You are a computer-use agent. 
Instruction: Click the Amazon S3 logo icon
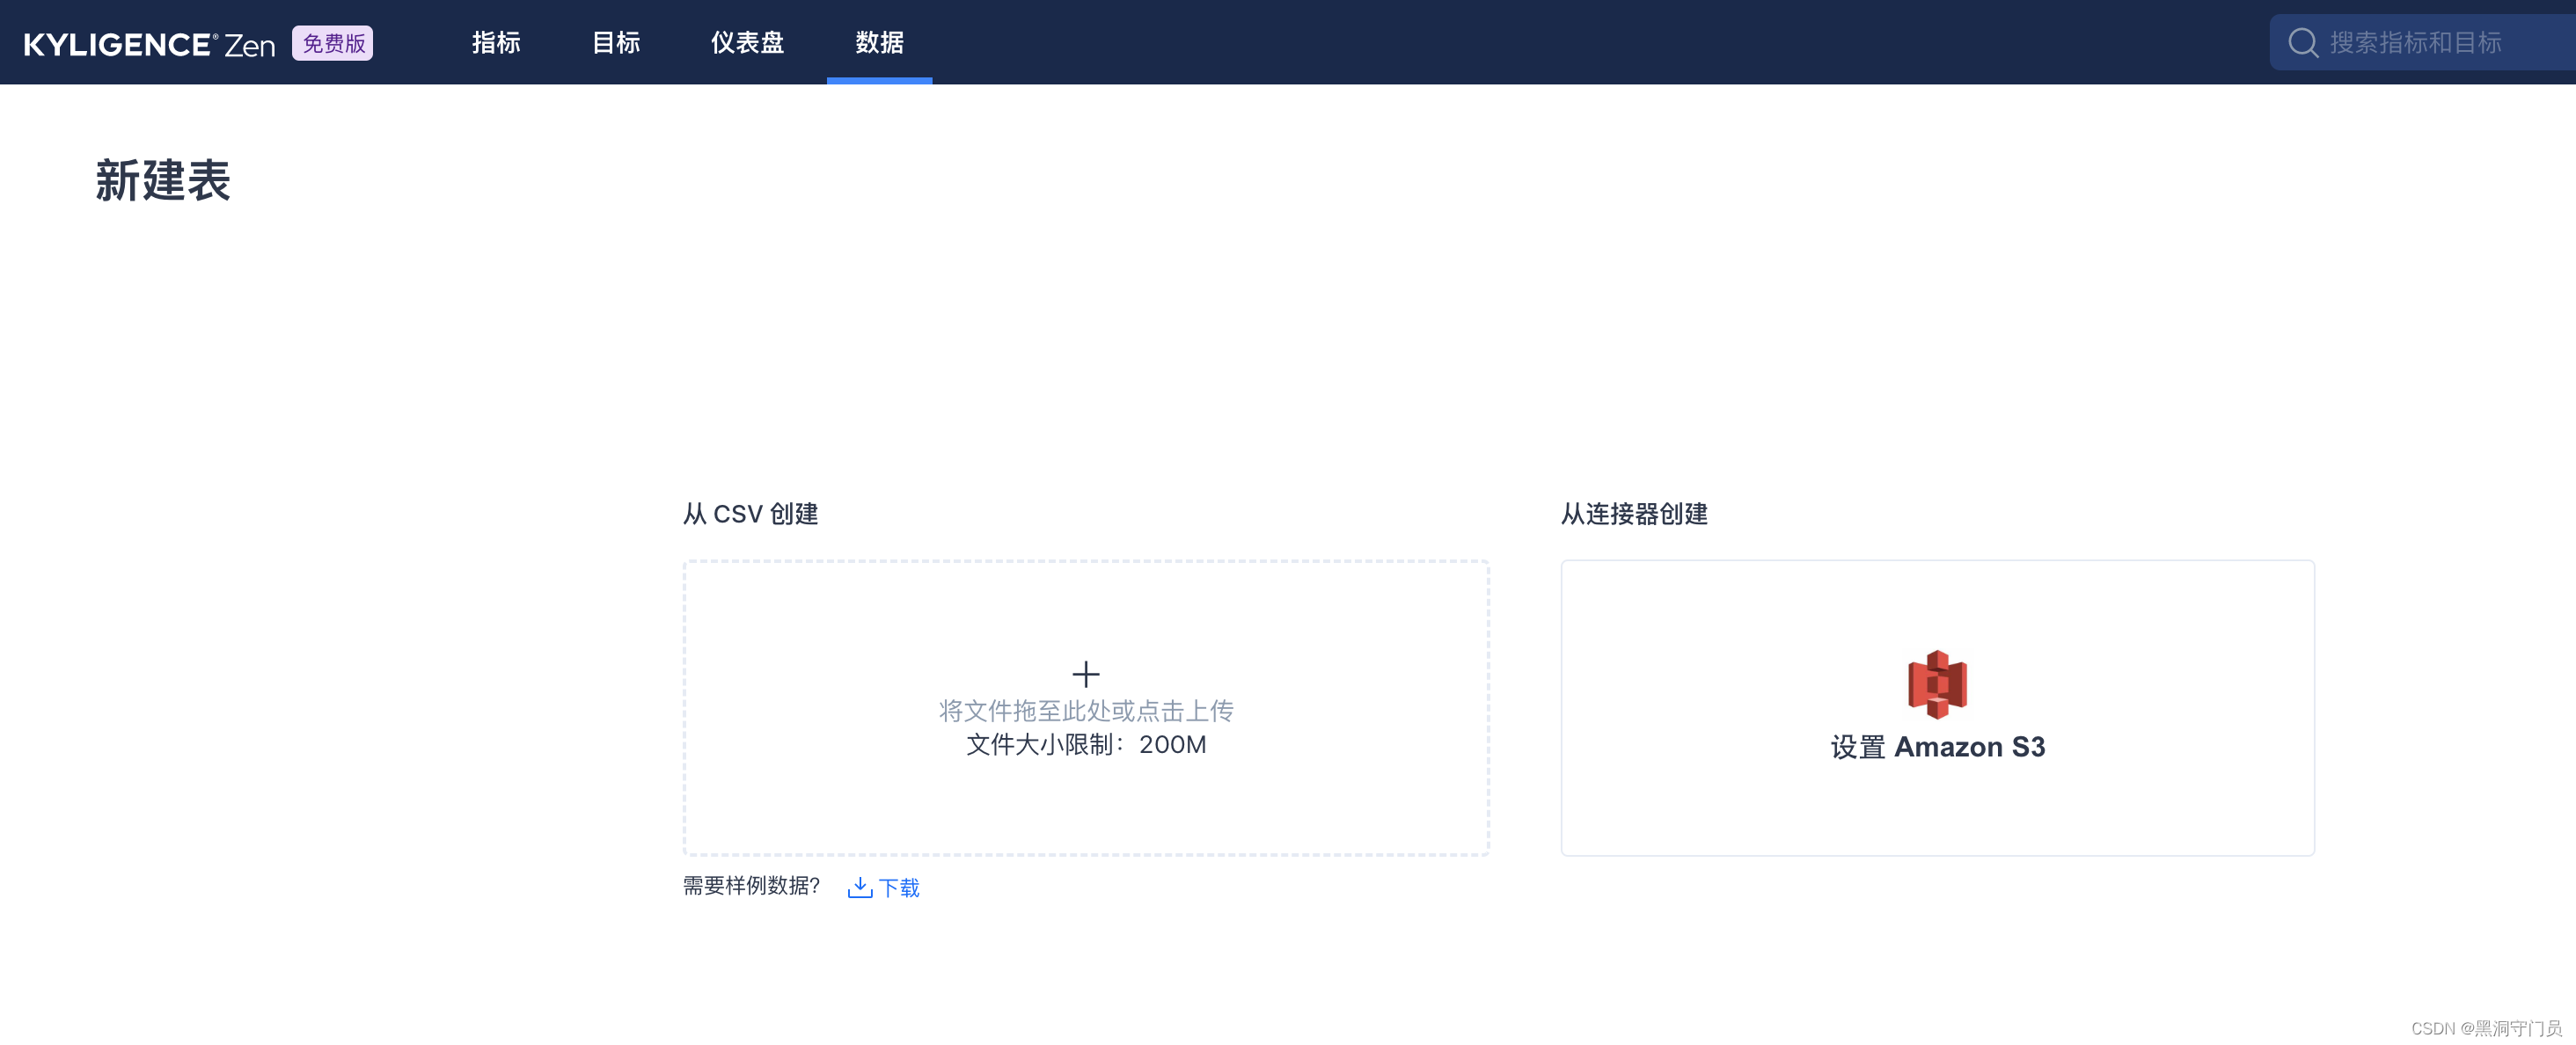pos(1937,685)
